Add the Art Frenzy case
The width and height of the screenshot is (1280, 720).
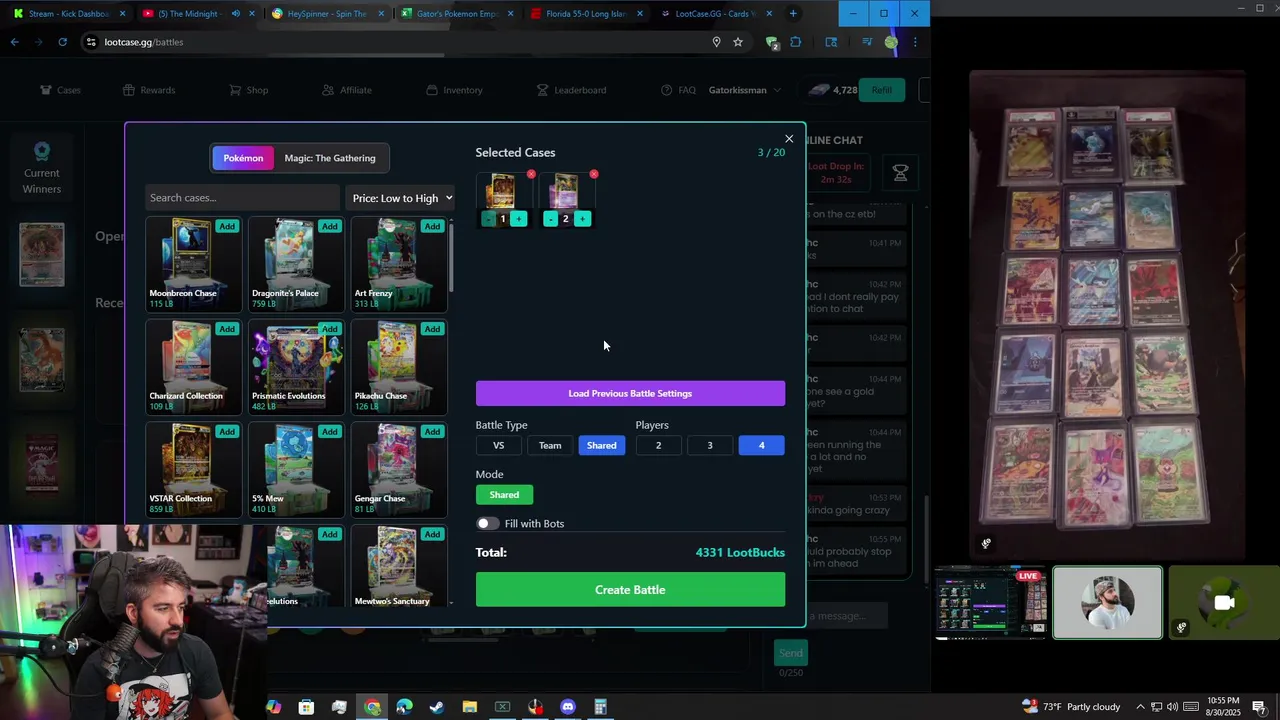point(431,226)
